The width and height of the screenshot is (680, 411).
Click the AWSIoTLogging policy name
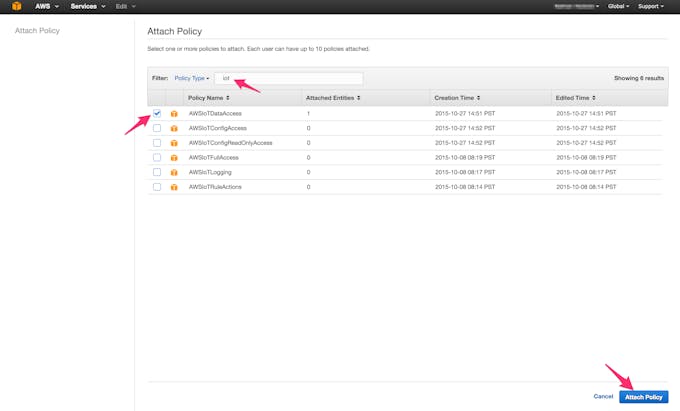coord(210,173)
